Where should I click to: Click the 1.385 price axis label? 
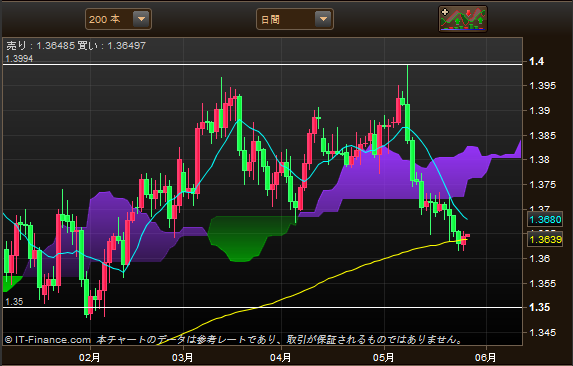[543, 136]
